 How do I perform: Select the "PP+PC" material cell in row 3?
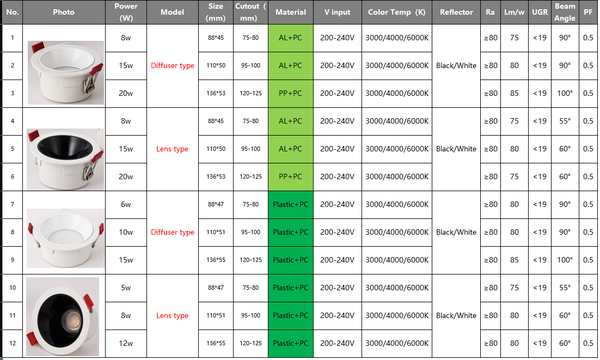coord(291,93)
